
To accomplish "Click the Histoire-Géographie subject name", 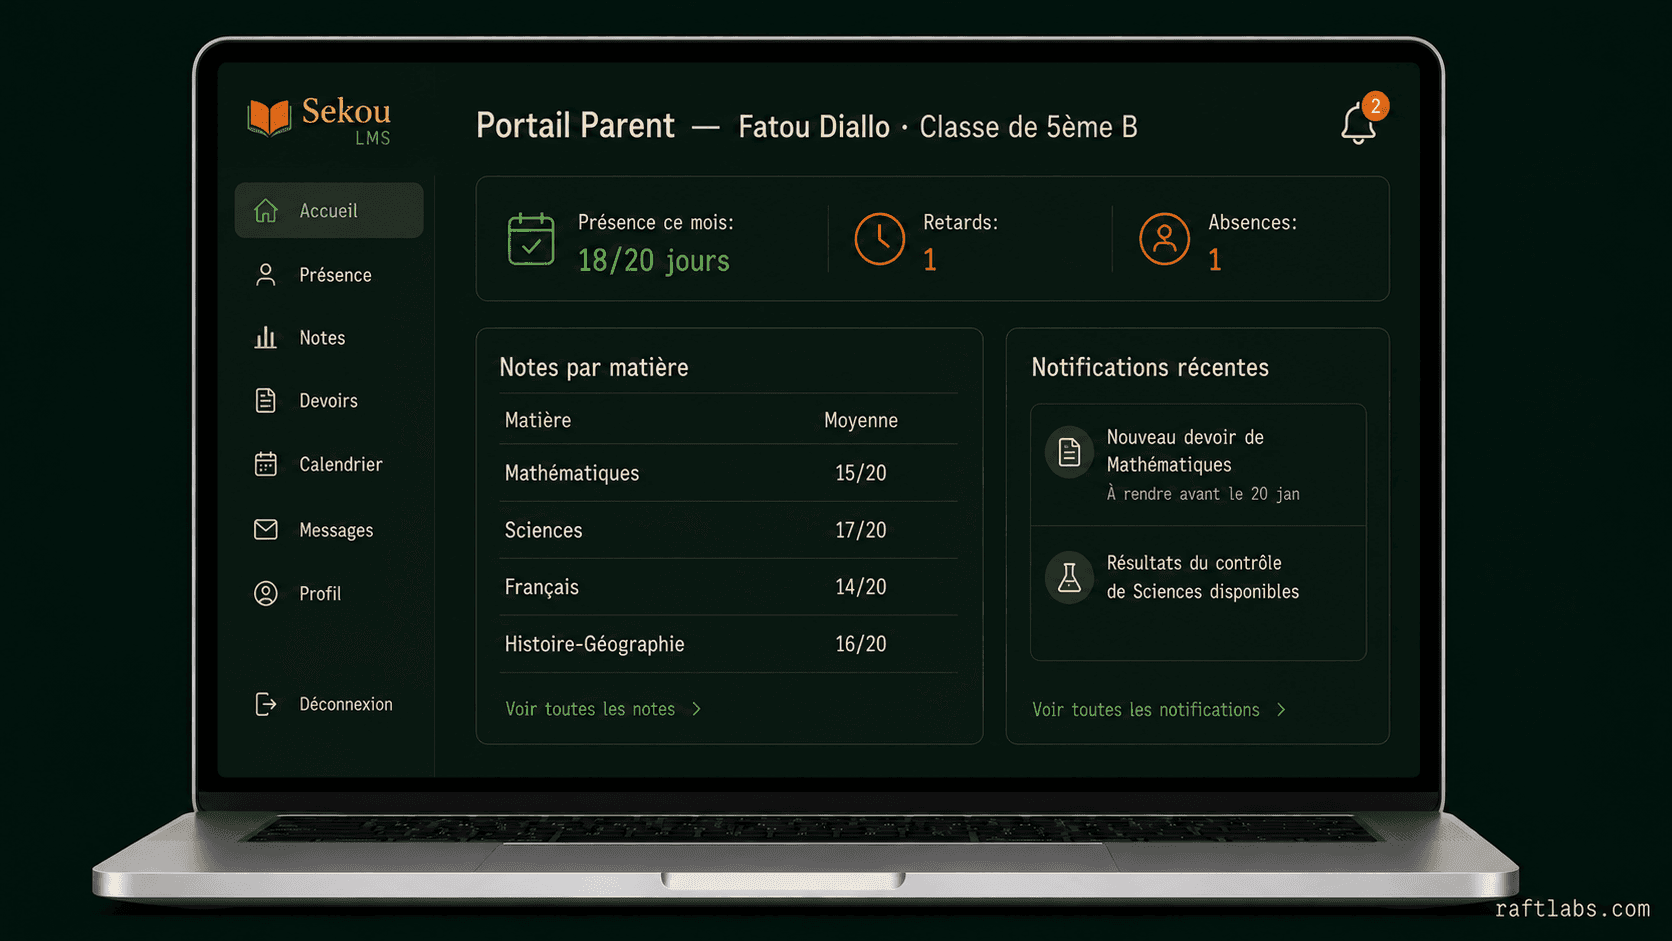I will (x=594, y=644).
